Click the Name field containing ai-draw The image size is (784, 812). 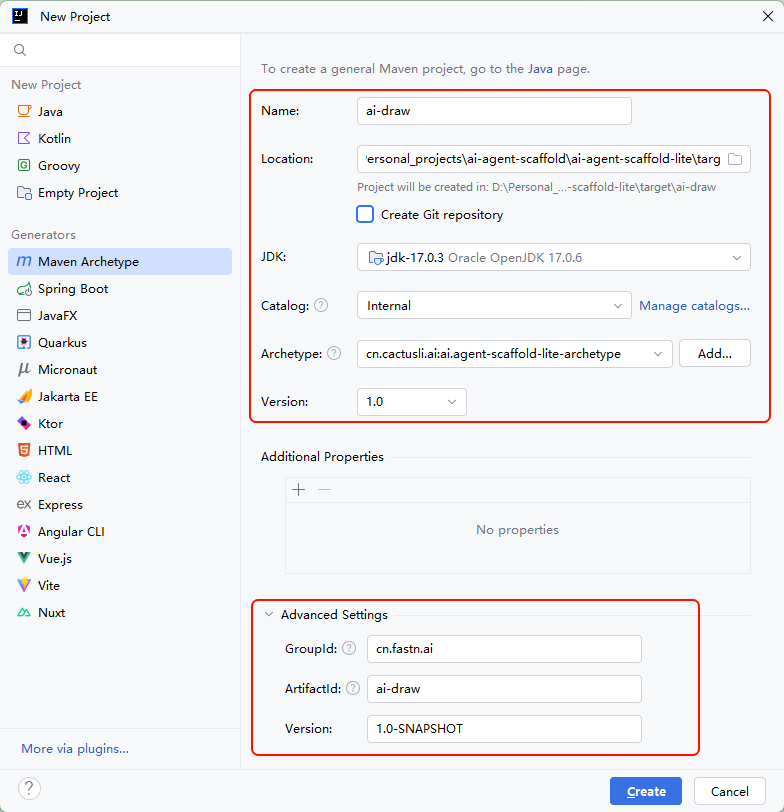[x=494, y=111]
